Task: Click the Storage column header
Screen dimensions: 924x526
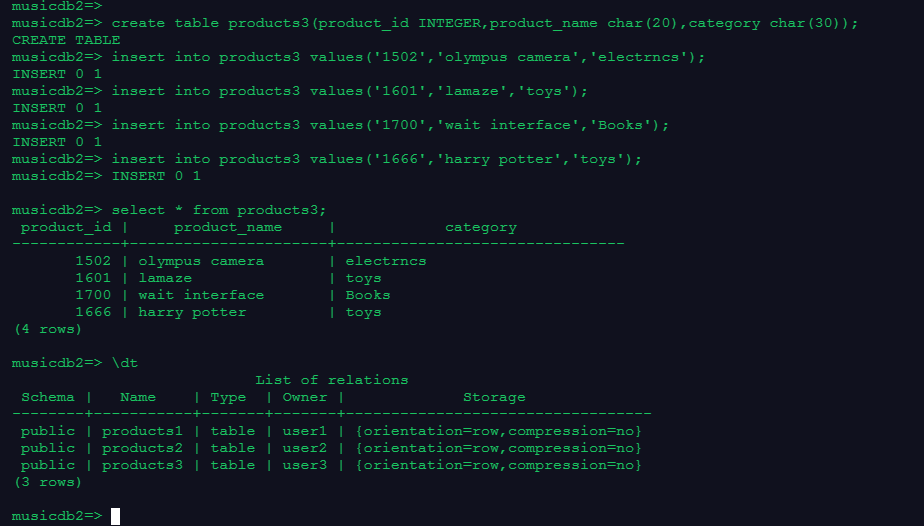Action: point(494,397)
